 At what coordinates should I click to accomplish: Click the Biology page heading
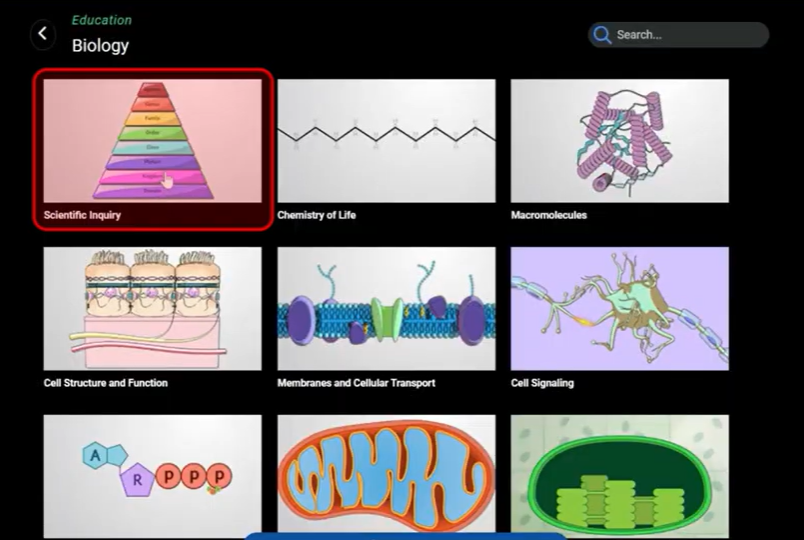coord(100,46)
